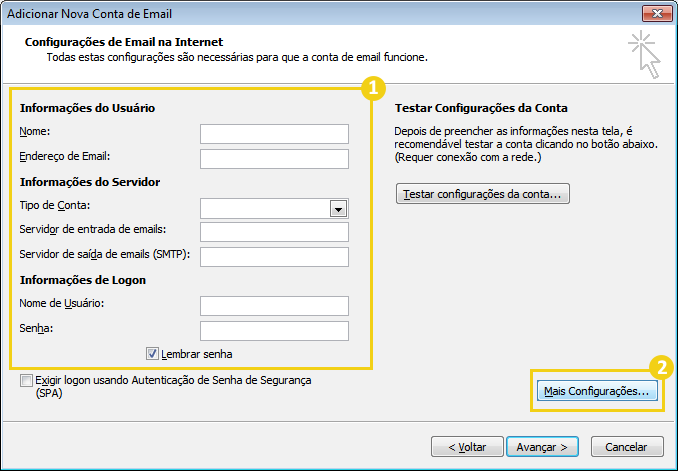
Task: Go back with the Voltar button
Action: [466, 446]
